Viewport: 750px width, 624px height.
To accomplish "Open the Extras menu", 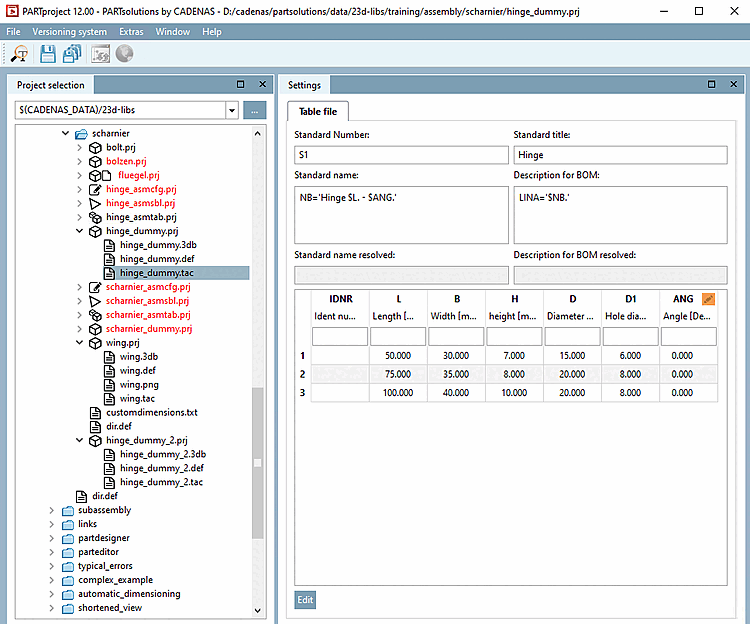I will (131, 32).
